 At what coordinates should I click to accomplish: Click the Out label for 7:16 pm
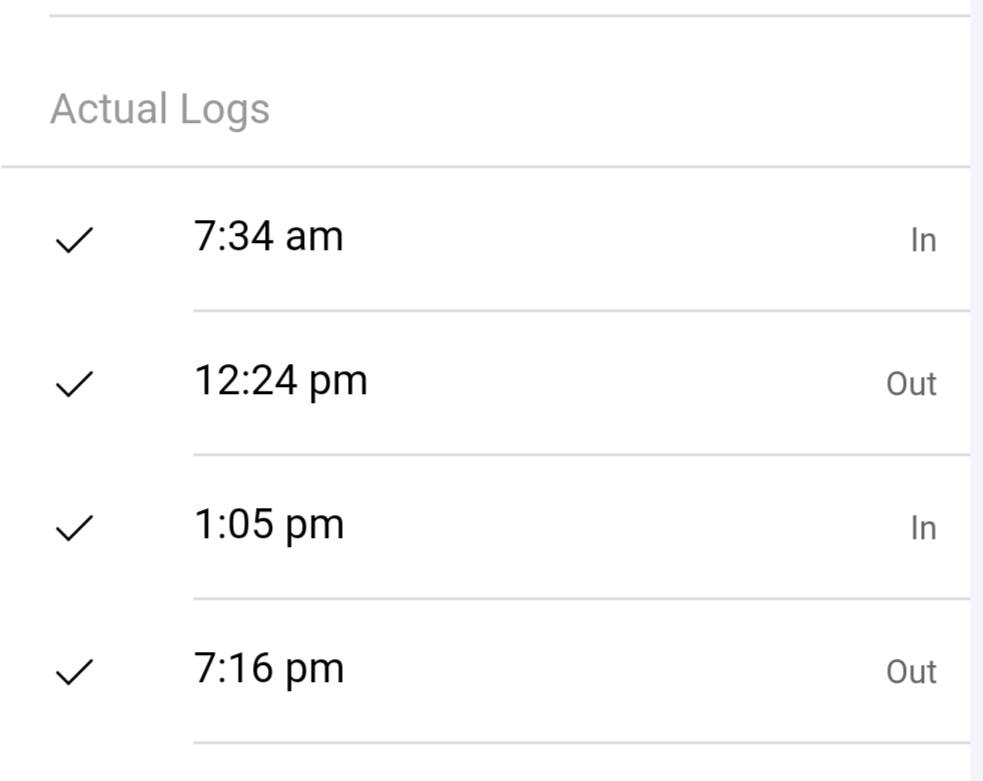pyautogui.click(x=911, y=673)
